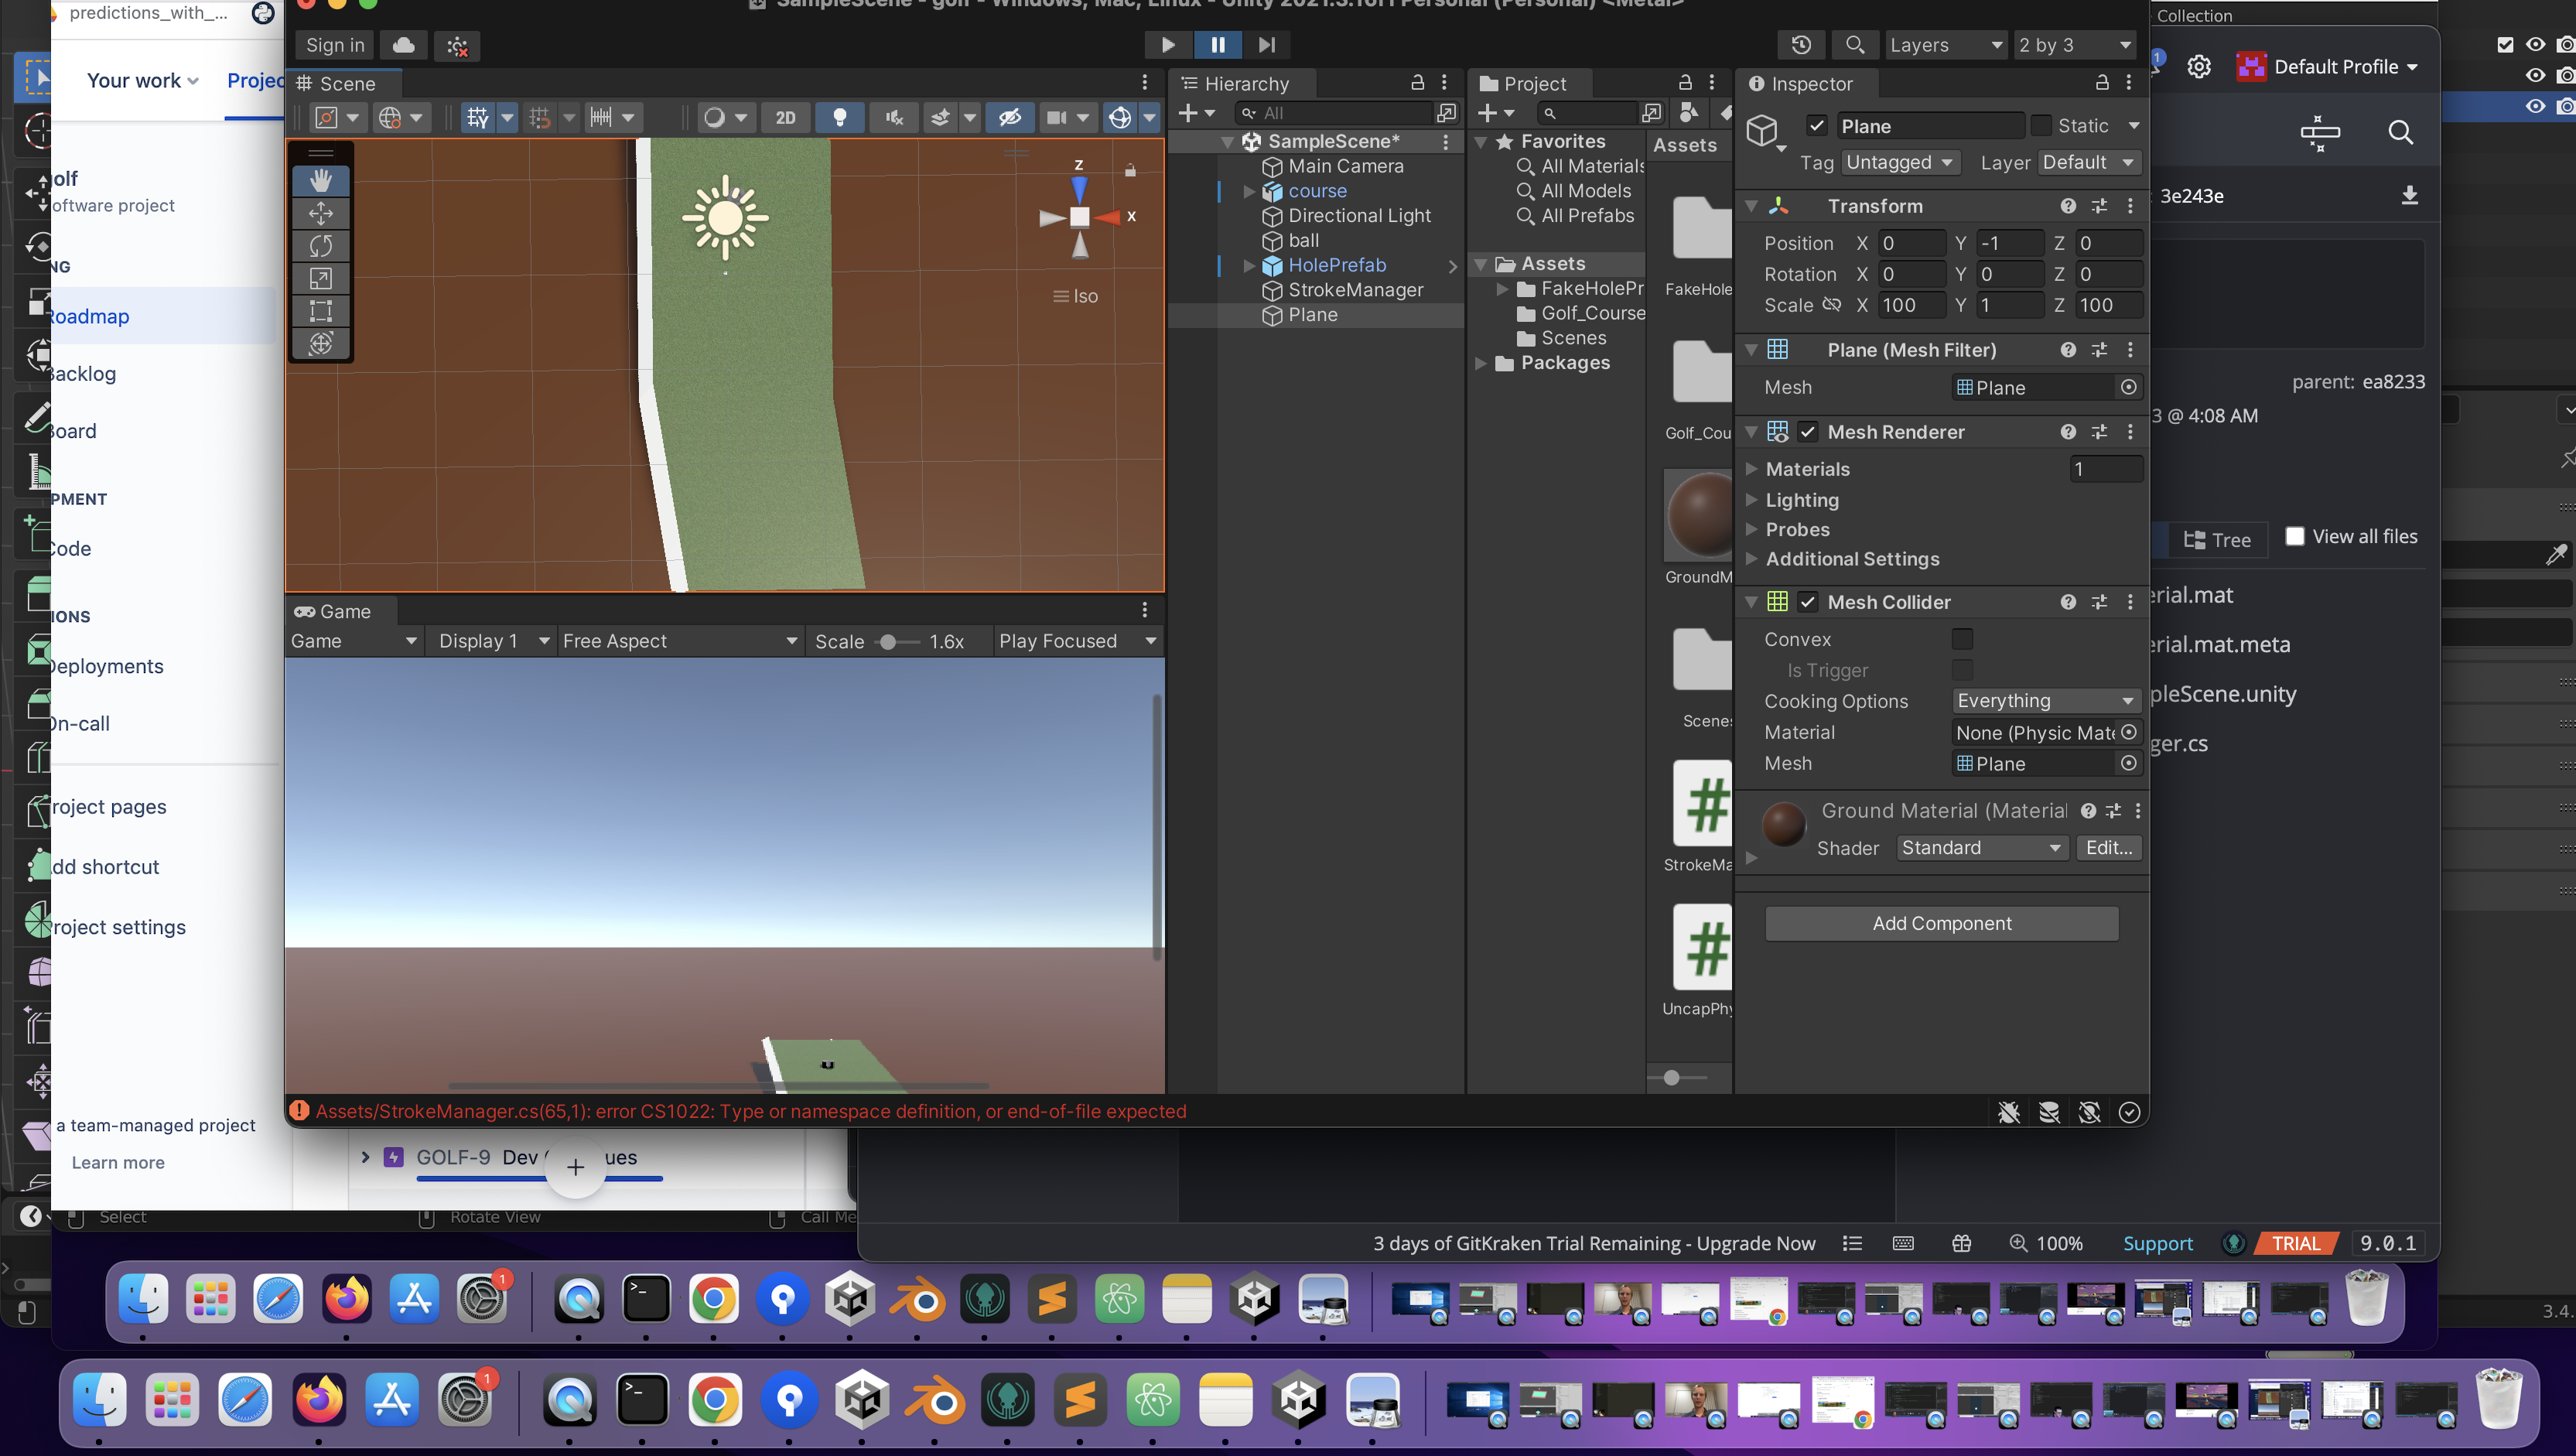2576x1456 pixels.
Task: Click the Sign in button
Action: click(x=334, y=45)
